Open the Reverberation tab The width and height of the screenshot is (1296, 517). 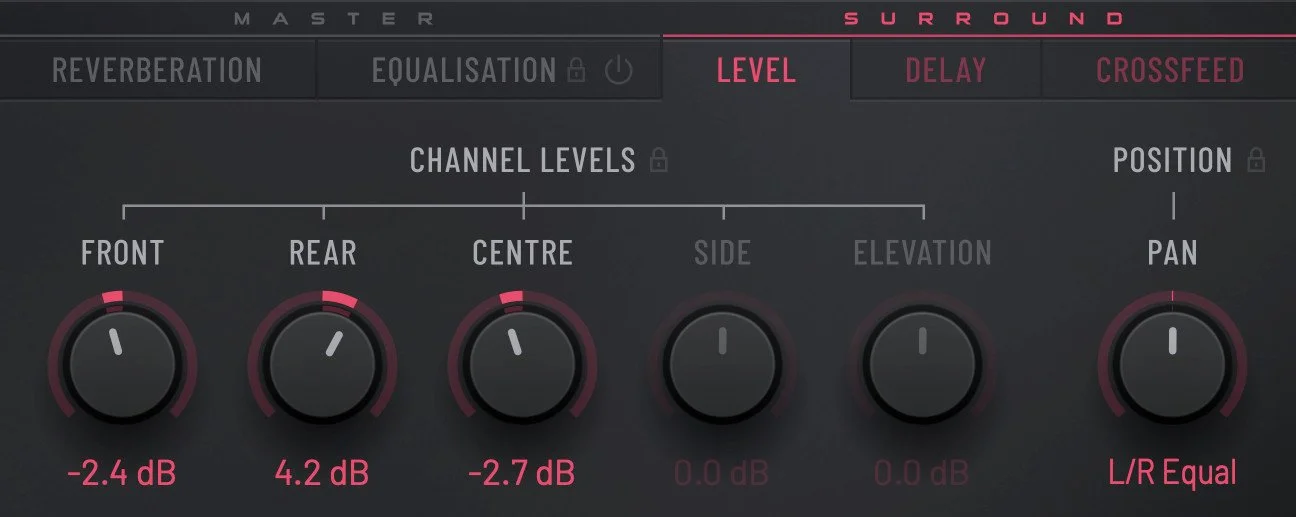(157, 70)
